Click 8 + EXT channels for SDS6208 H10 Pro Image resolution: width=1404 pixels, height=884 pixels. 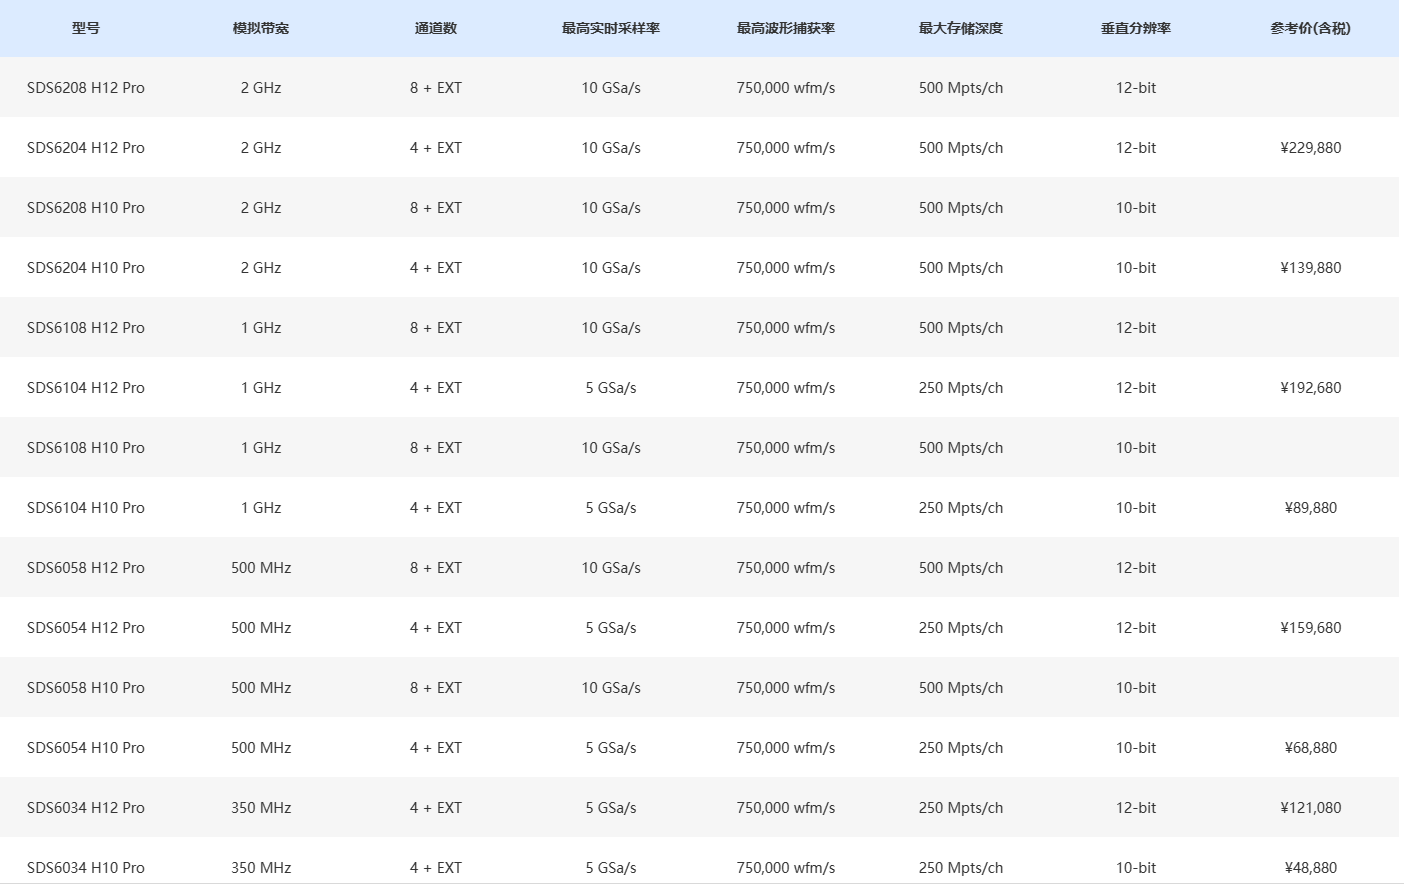436,208
